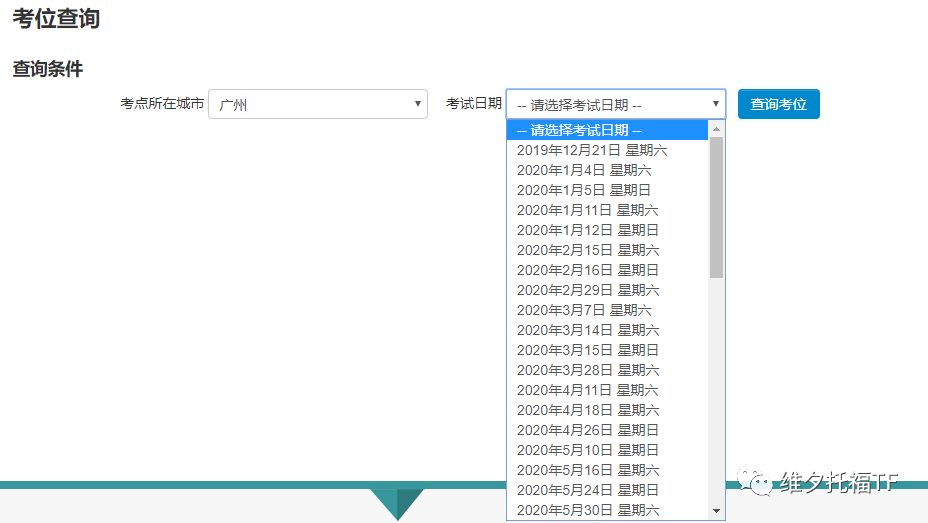Select 2020年2月16日 星期日 option

(x=607, y=270)
